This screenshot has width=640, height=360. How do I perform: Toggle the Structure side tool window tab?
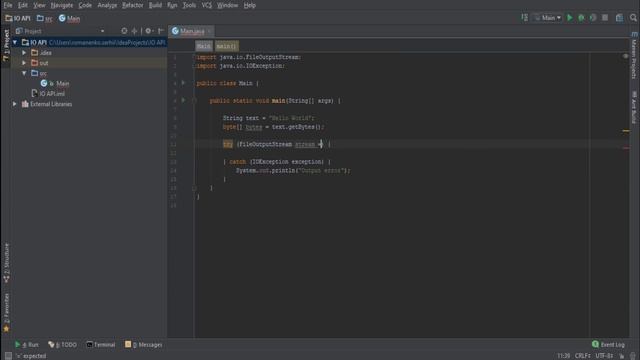point(6,263)
